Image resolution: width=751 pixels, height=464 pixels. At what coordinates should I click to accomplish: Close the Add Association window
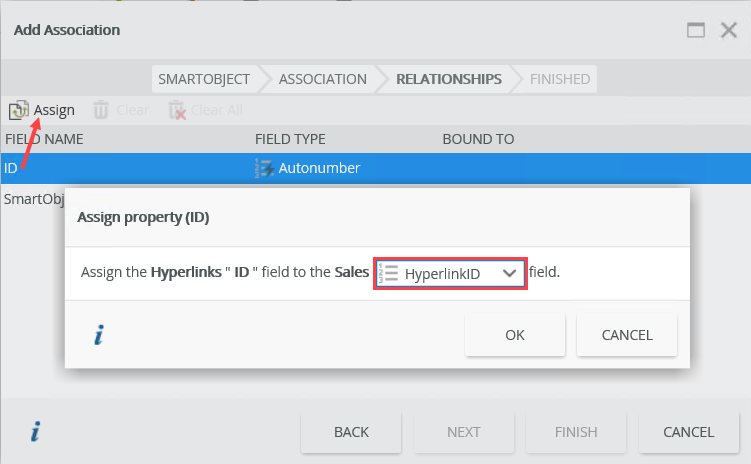click(728, 30)
